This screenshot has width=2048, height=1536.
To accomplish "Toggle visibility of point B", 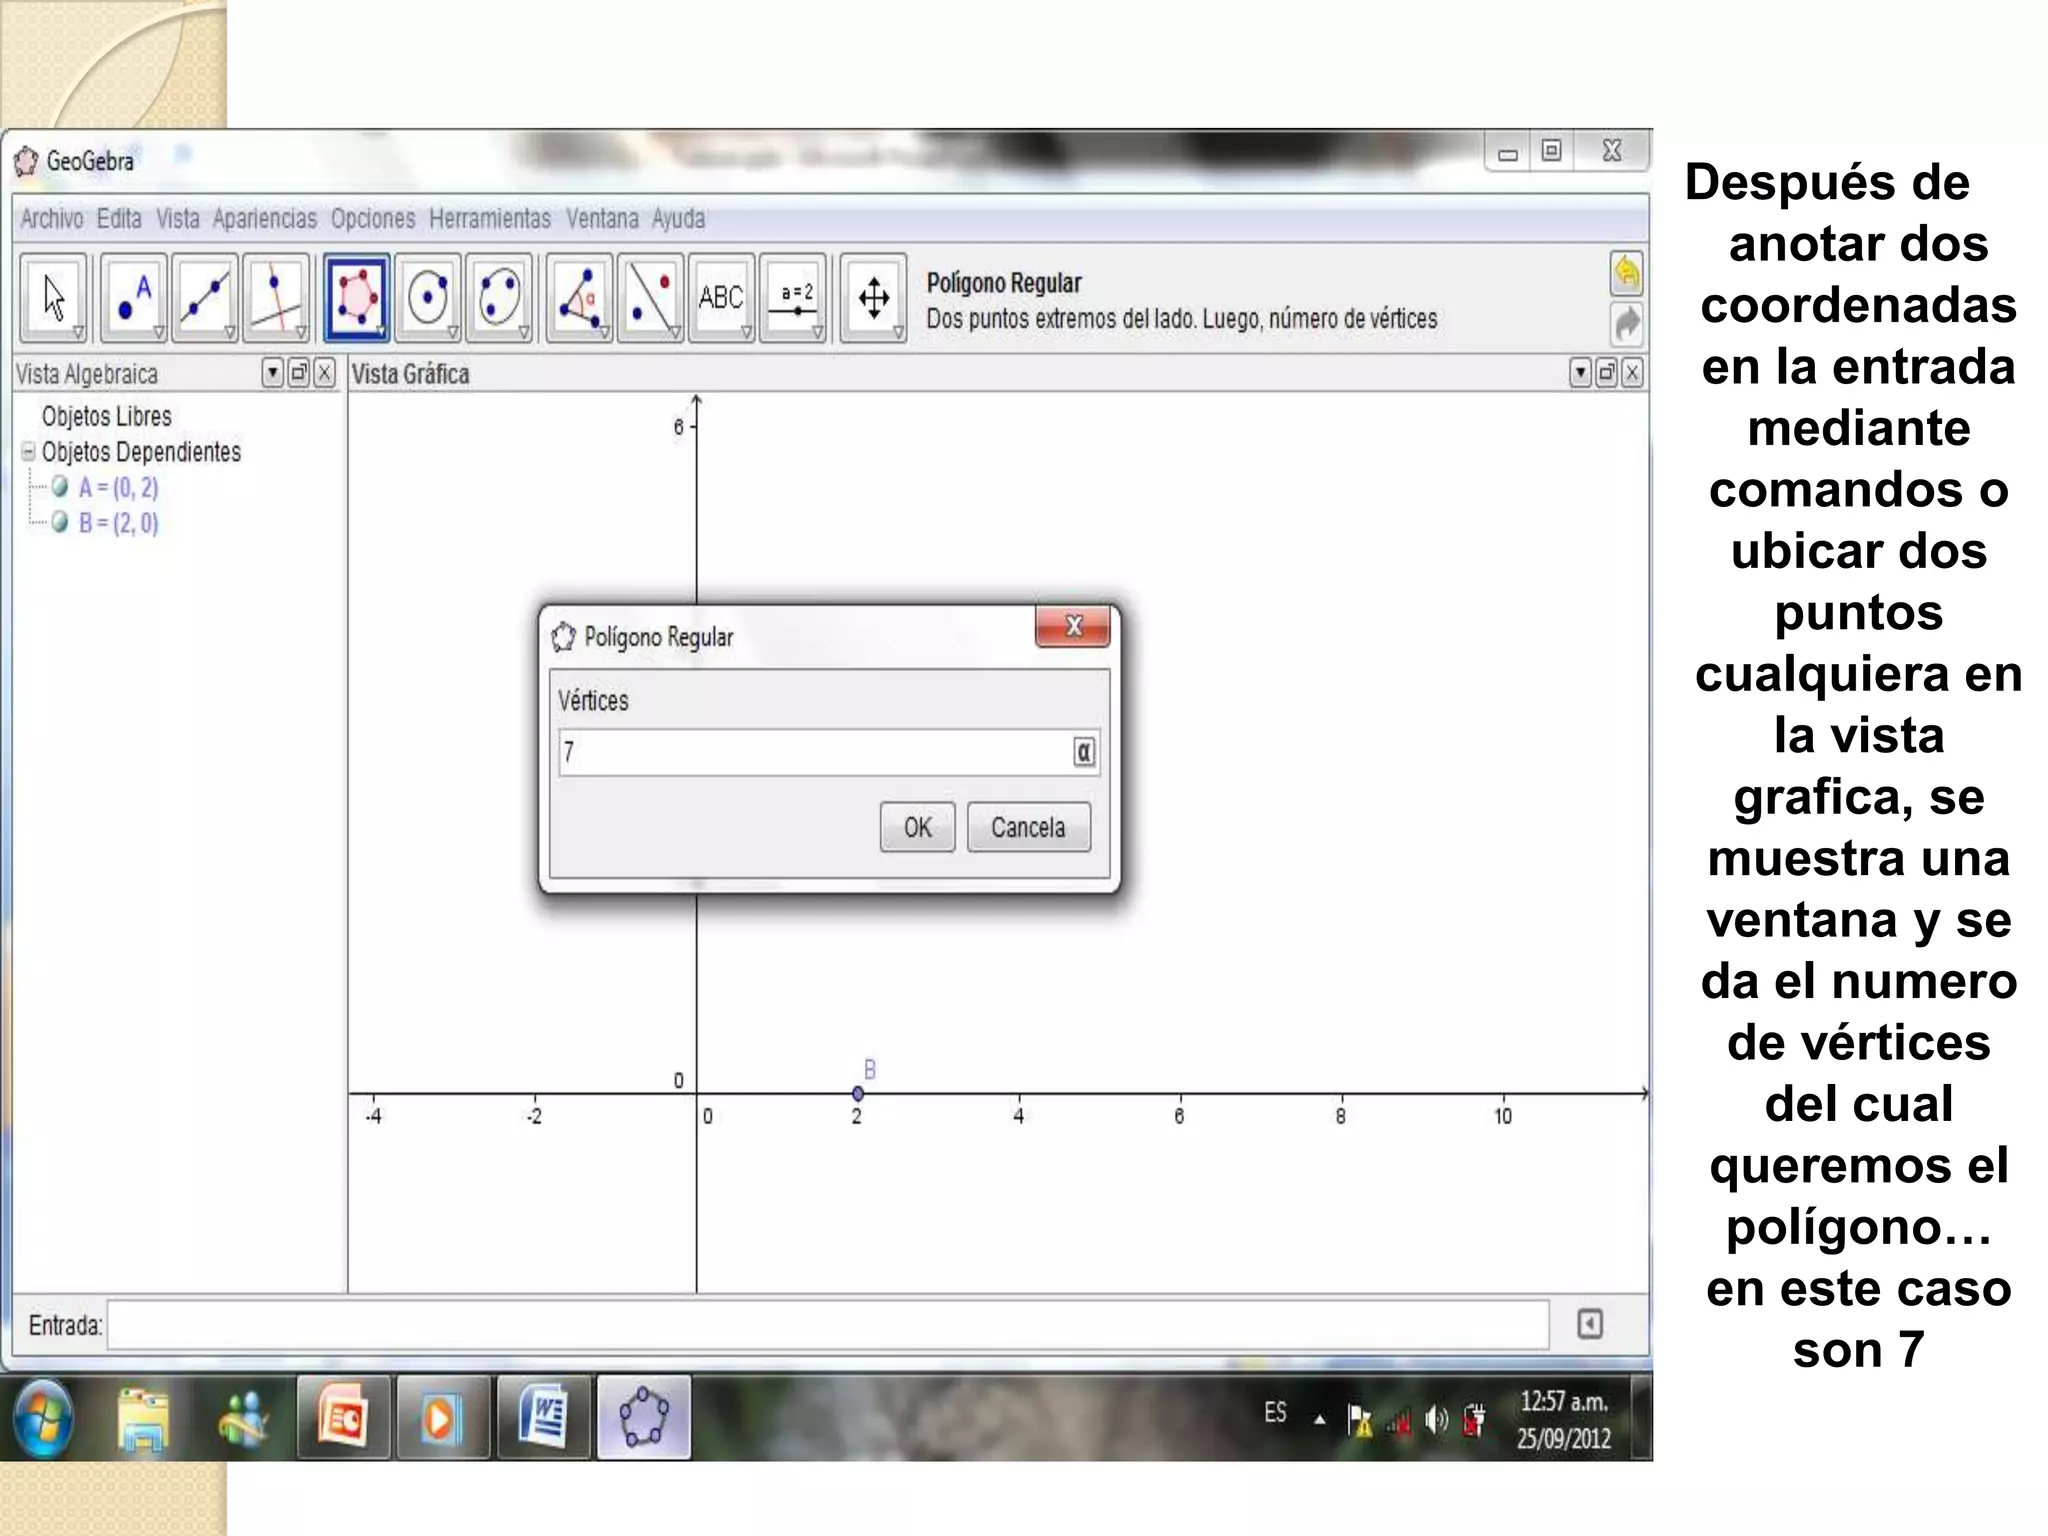I will tap(60, 522).
